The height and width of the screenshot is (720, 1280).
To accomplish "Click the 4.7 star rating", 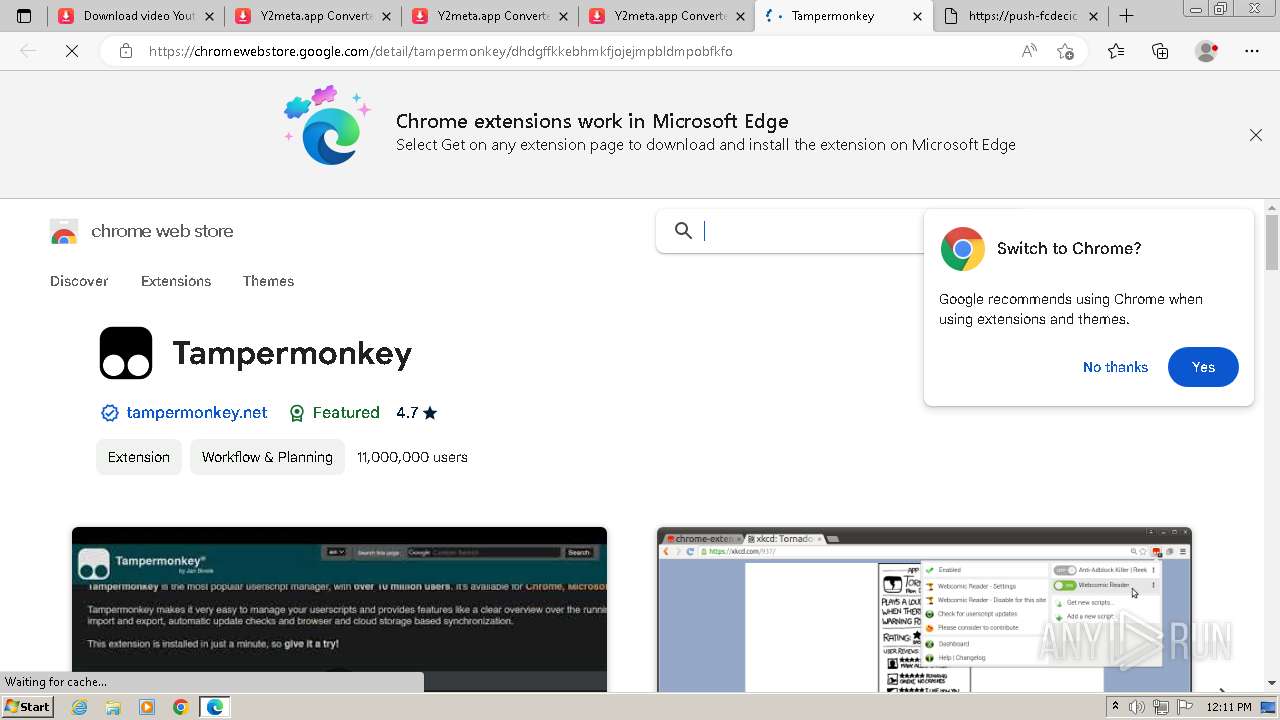I will 416,412.
